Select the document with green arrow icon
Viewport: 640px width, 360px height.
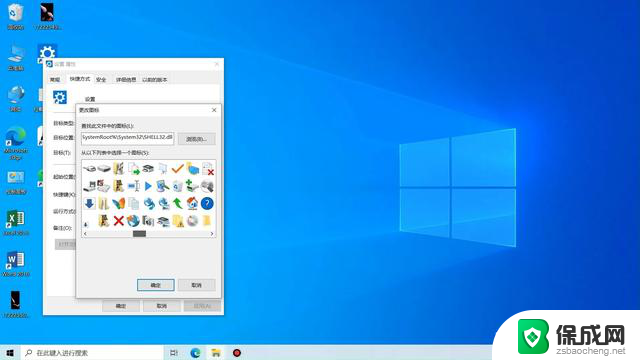click(133, 168)
